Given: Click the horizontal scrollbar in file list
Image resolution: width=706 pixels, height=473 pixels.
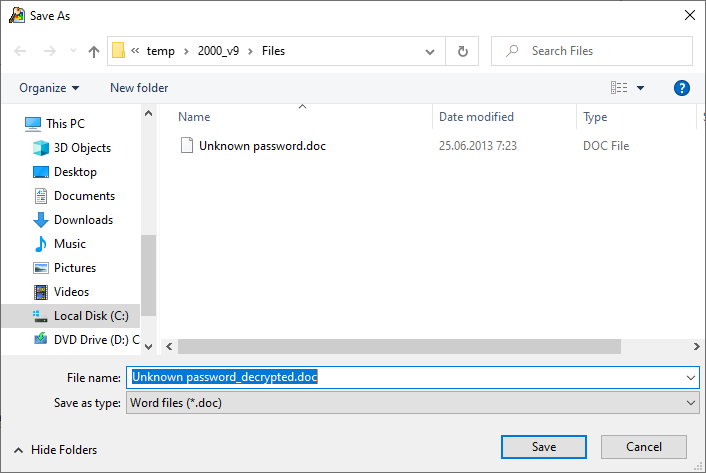Looking at the screenshot, I should click(400, 346).
